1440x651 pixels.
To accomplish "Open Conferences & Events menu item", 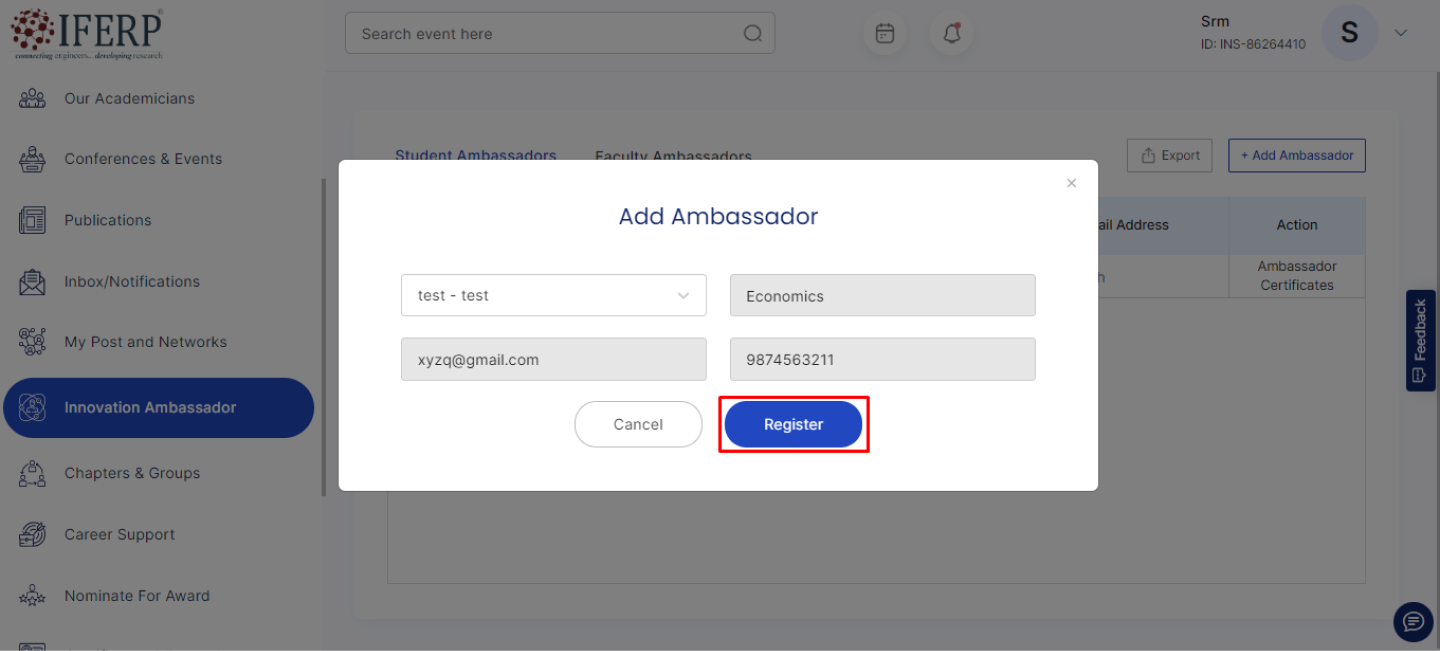I will (x=143, y=159).
